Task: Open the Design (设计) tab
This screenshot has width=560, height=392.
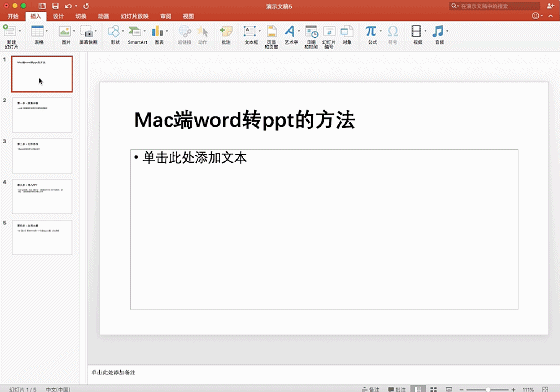Action: click(x=58, y=16)
